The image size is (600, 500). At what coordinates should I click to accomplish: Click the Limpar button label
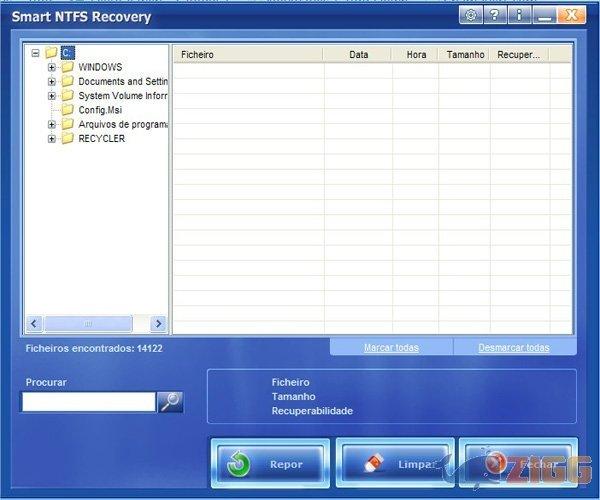click(x=417, y=464)
